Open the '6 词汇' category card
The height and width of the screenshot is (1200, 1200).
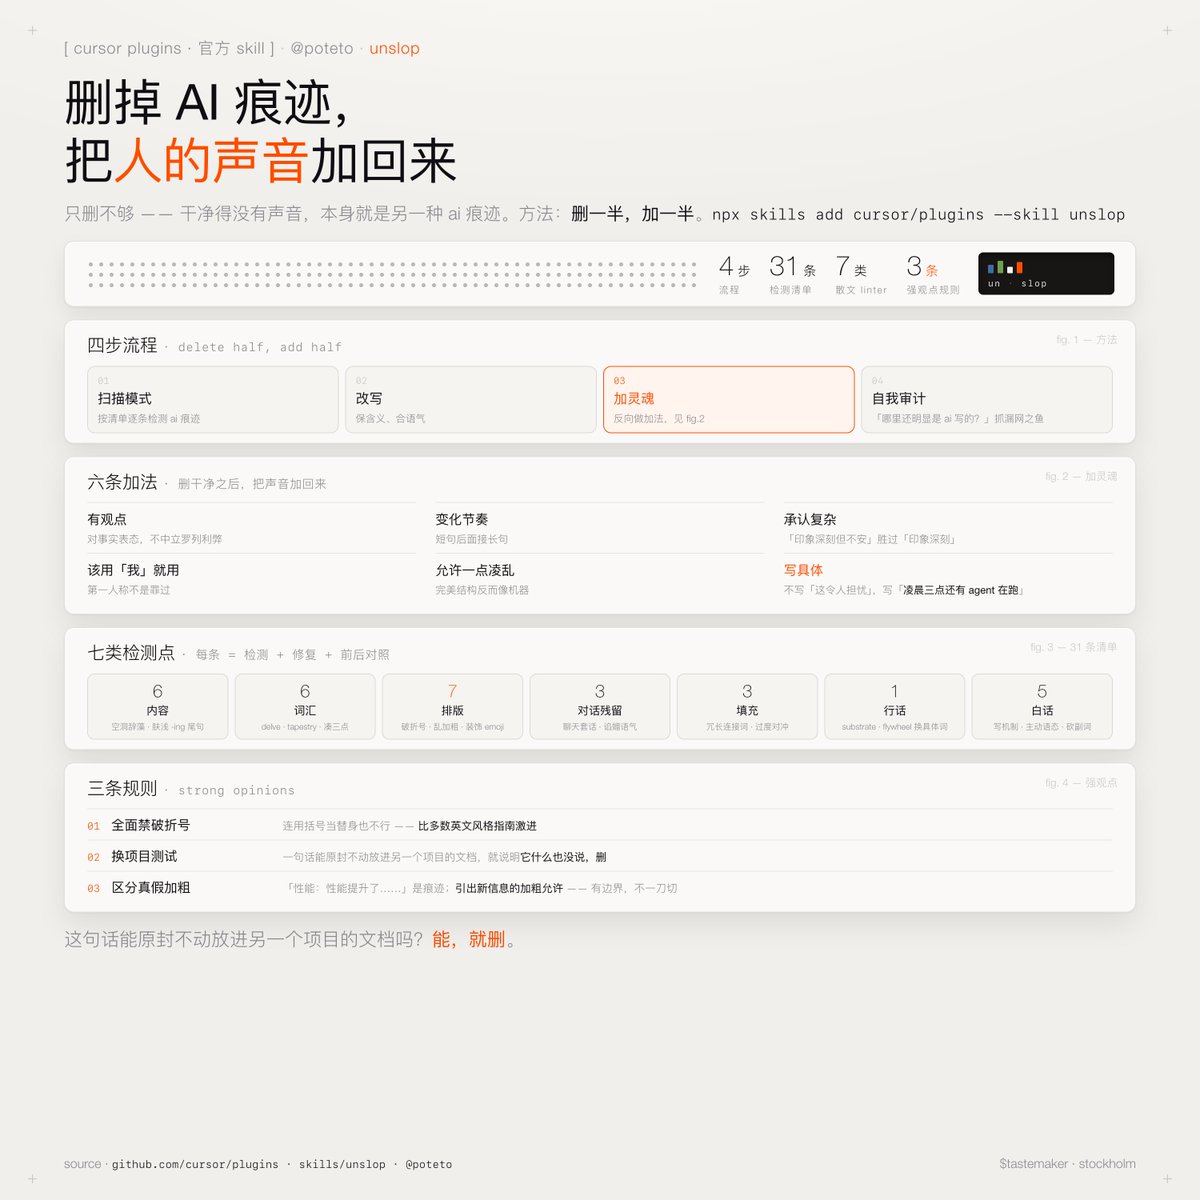point(305,707)
